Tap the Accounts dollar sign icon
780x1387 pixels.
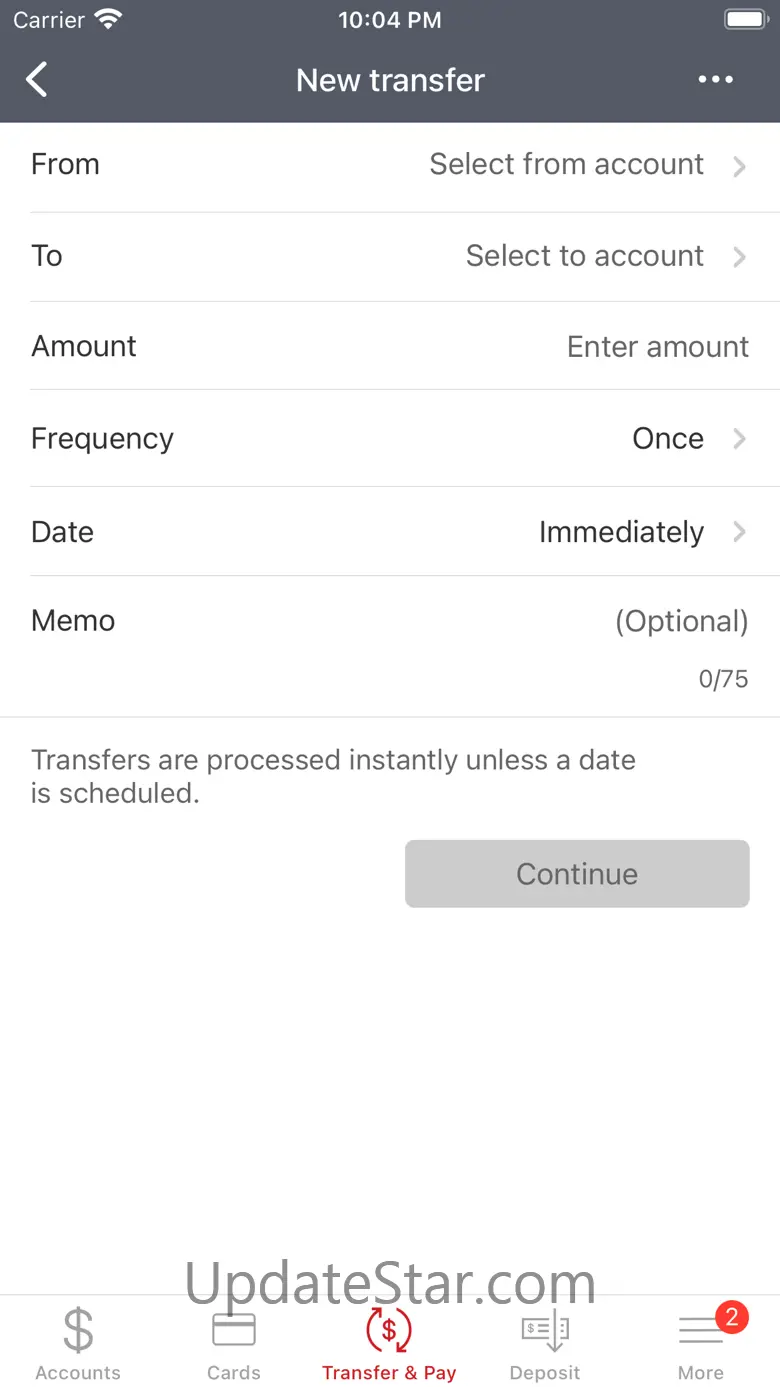(x=78, y=1331)
